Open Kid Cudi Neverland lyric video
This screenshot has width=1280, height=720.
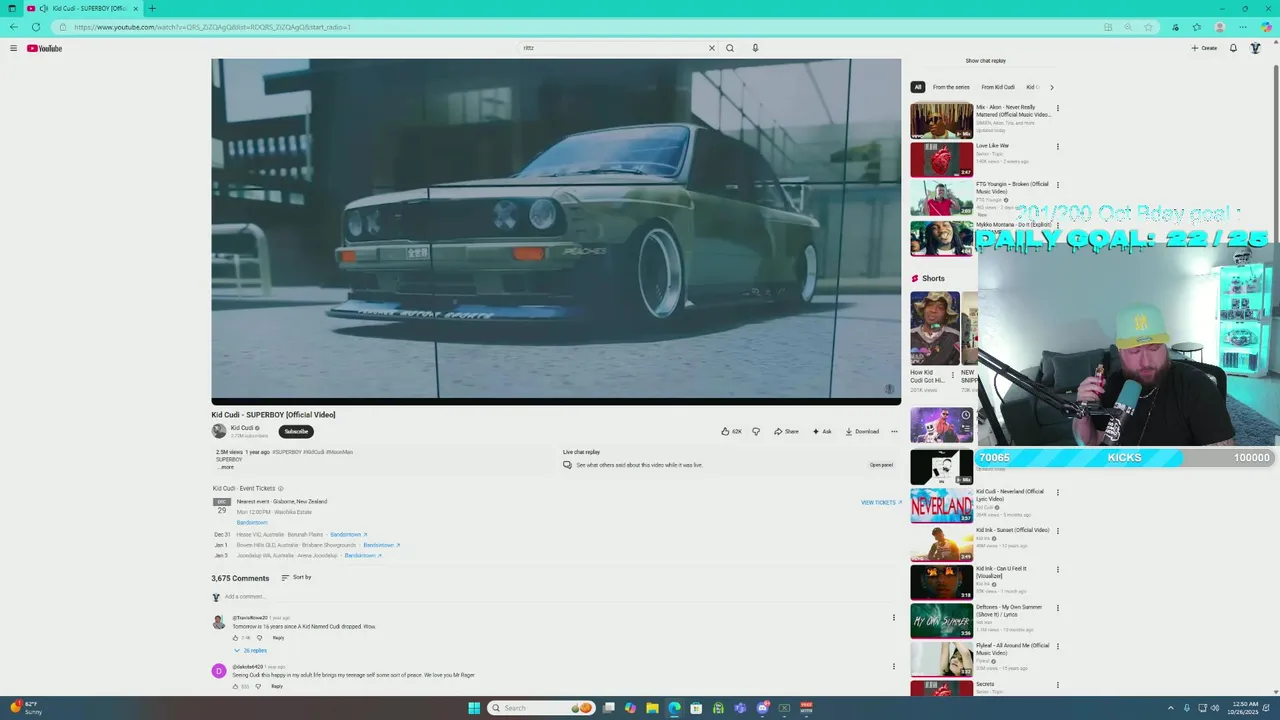pyautogui.click(x=941, y=506)
